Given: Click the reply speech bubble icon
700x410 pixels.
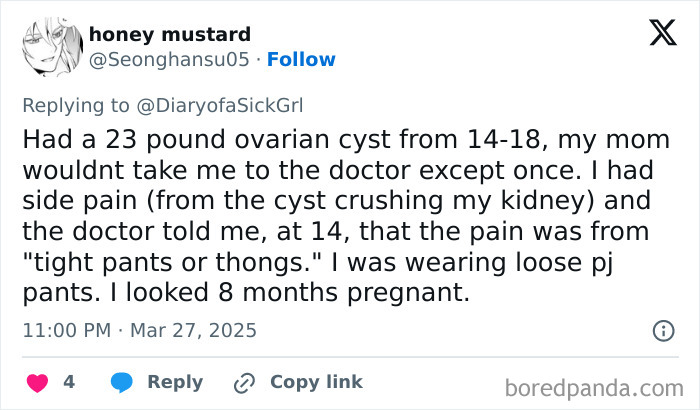Looking at the screenshot, I should point(122,383).
